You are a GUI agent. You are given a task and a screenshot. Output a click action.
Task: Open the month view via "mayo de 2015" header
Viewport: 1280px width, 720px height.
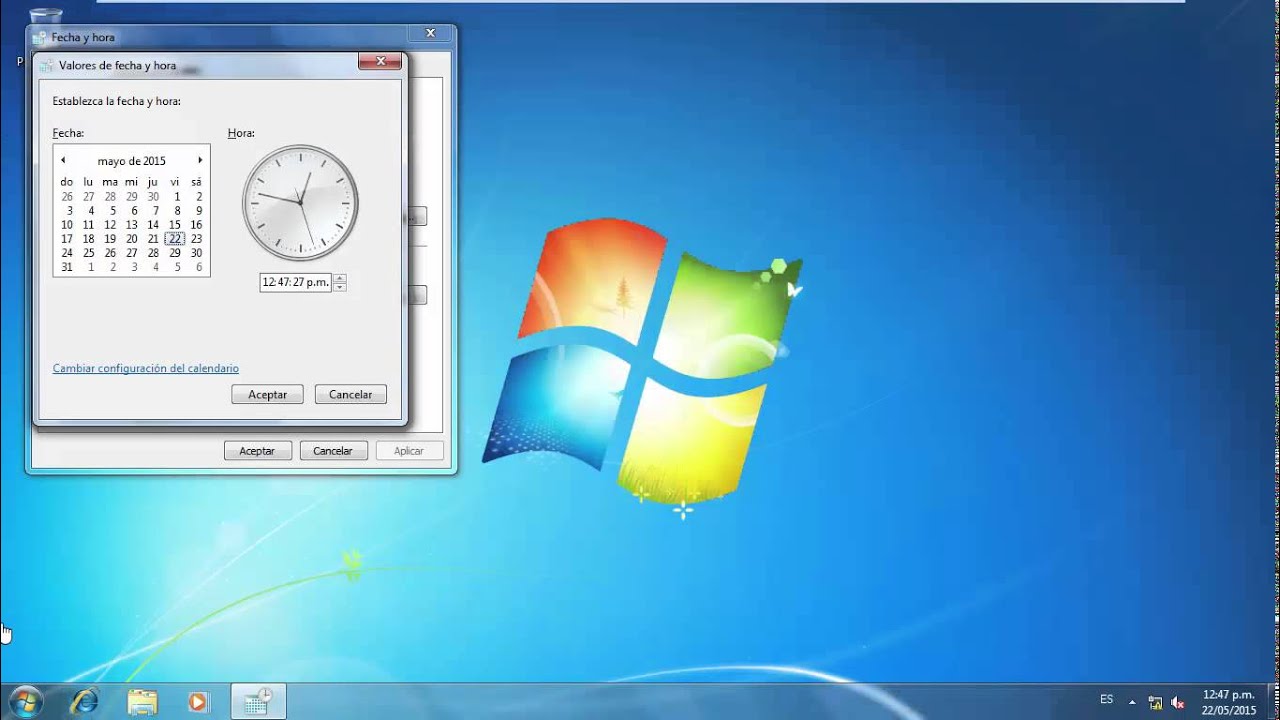click(x=132, y=161)
